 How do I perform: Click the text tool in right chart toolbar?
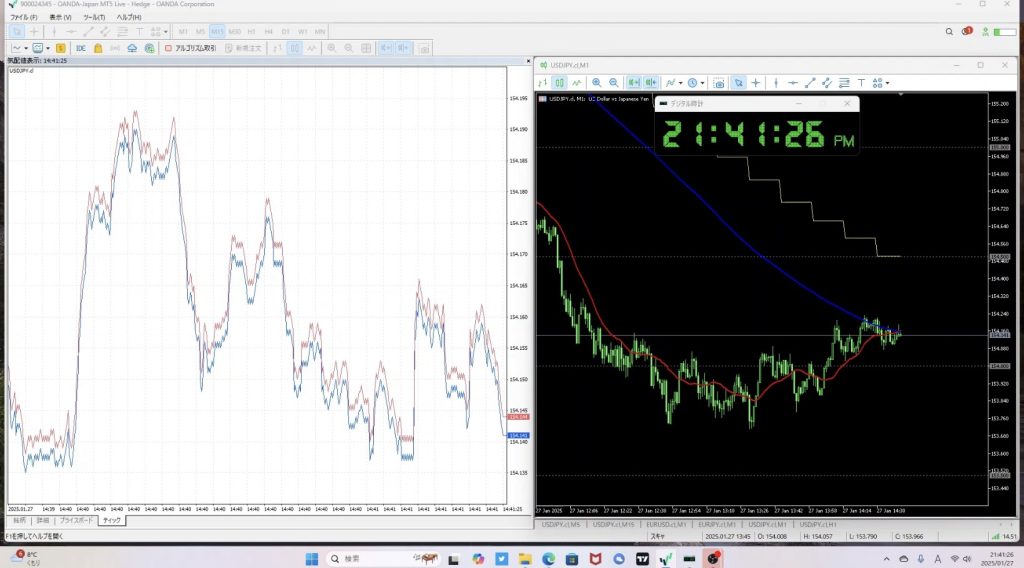(861, 83)
